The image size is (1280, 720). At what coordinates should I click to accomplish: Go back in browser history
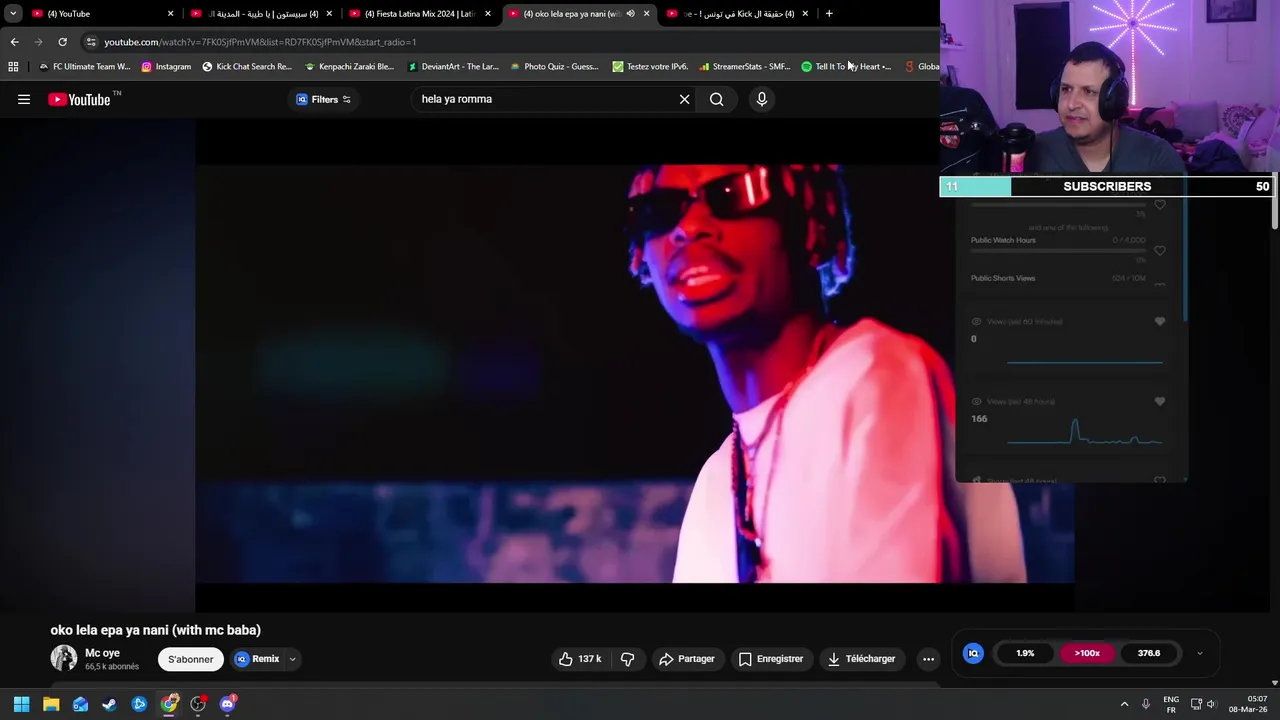pos(14,42)
